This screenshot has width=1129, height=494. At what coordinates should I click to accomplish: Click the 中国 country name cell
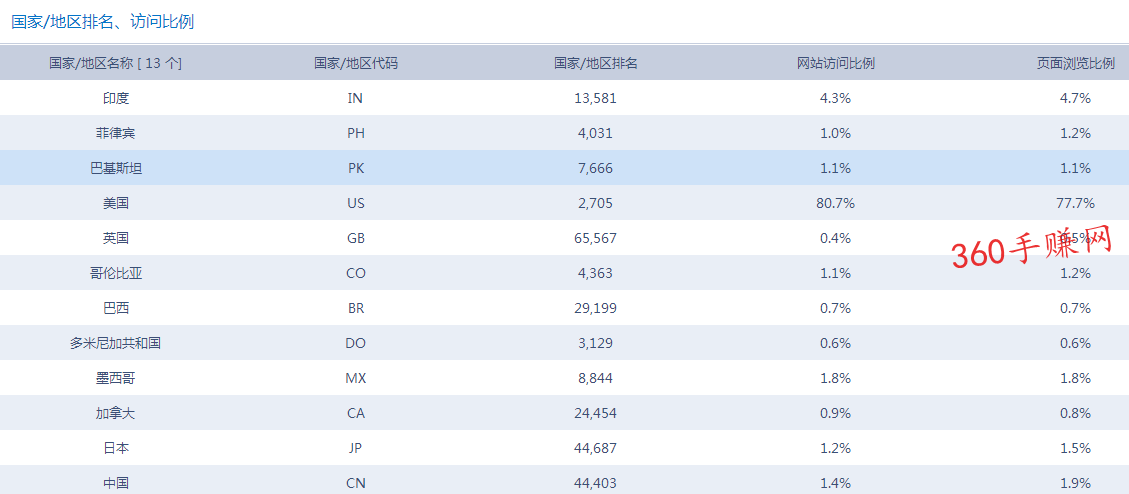[116, 483]
